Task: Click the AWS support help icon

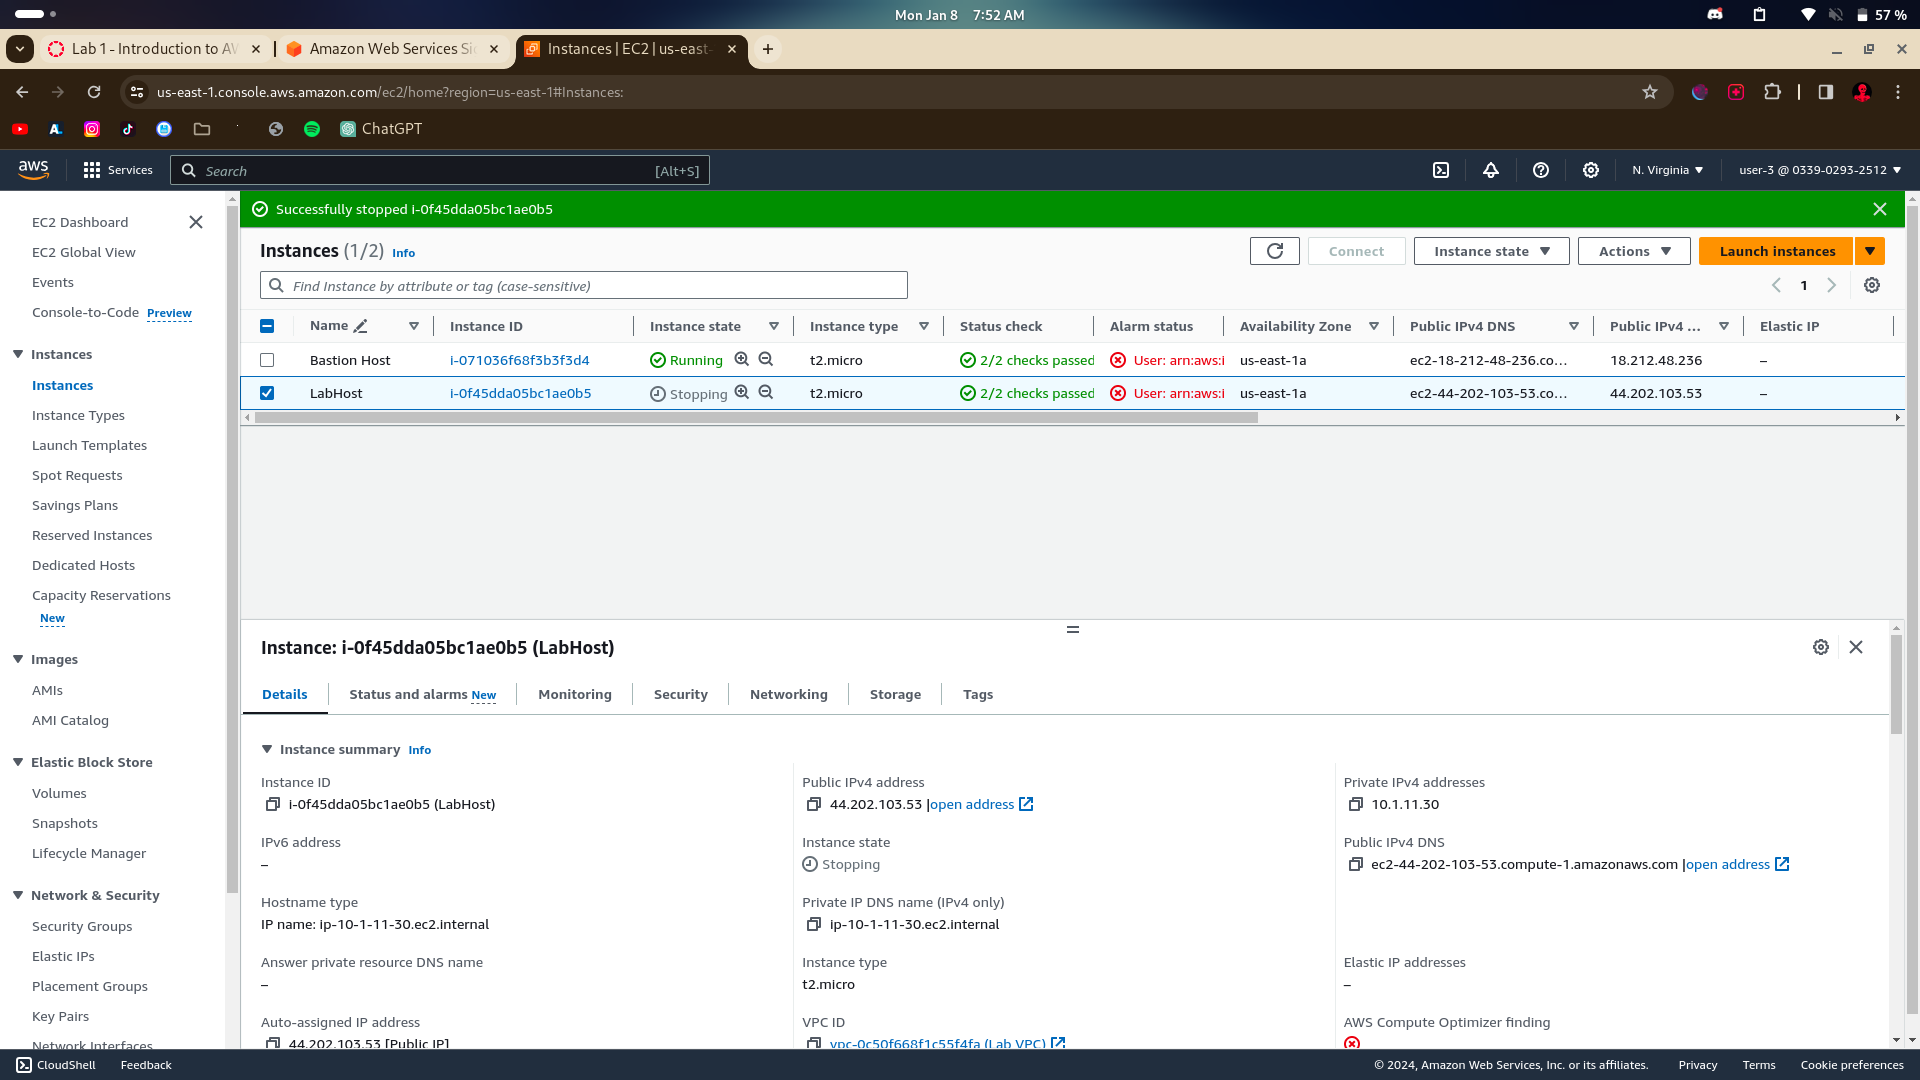Action: pos(1540,170)
